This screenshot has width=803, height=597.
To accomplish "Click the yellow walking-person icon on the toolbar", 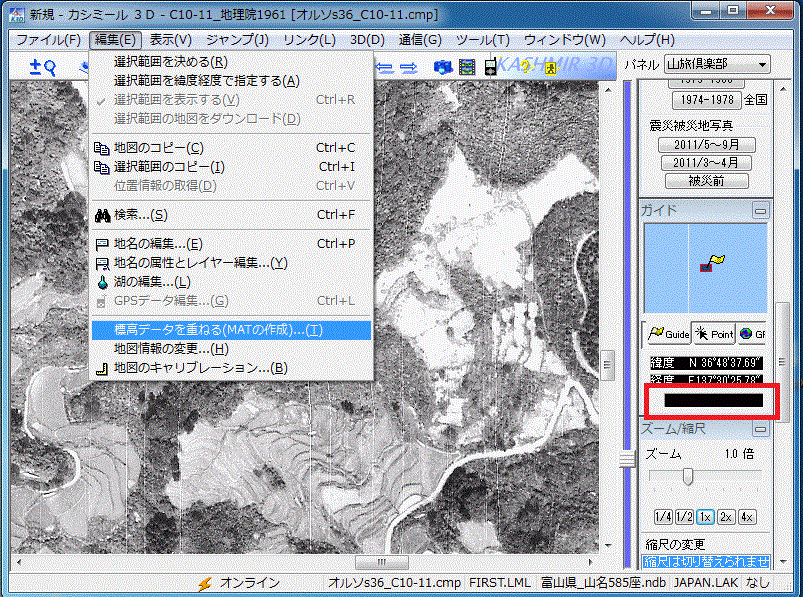I will coord(551,68).
